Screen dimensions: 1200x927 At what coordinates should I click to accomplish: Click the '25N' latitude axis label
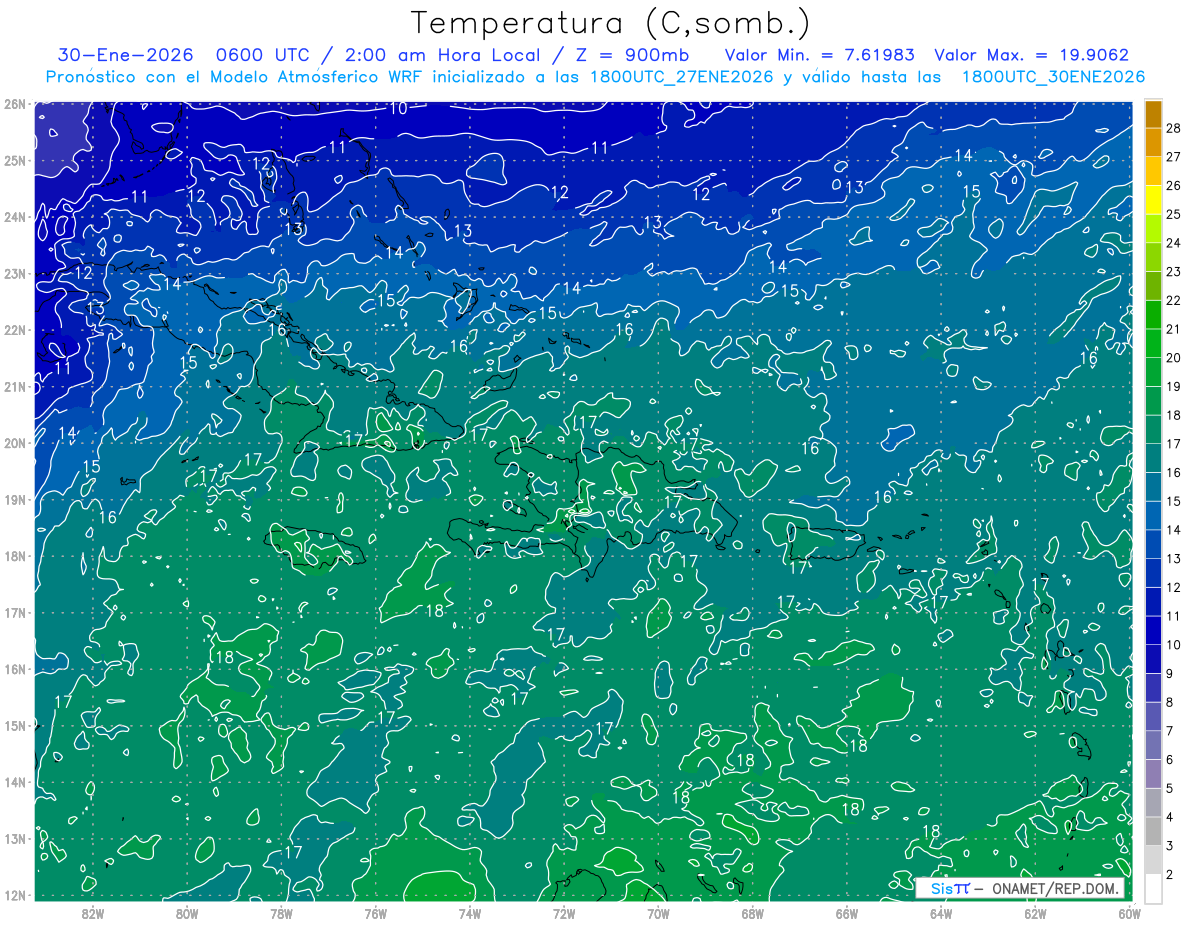click(14, 160)
